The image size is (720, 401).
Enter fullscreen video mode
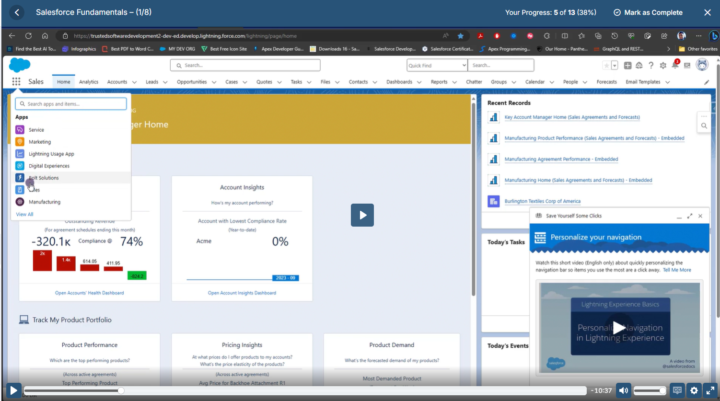[710, 390]
